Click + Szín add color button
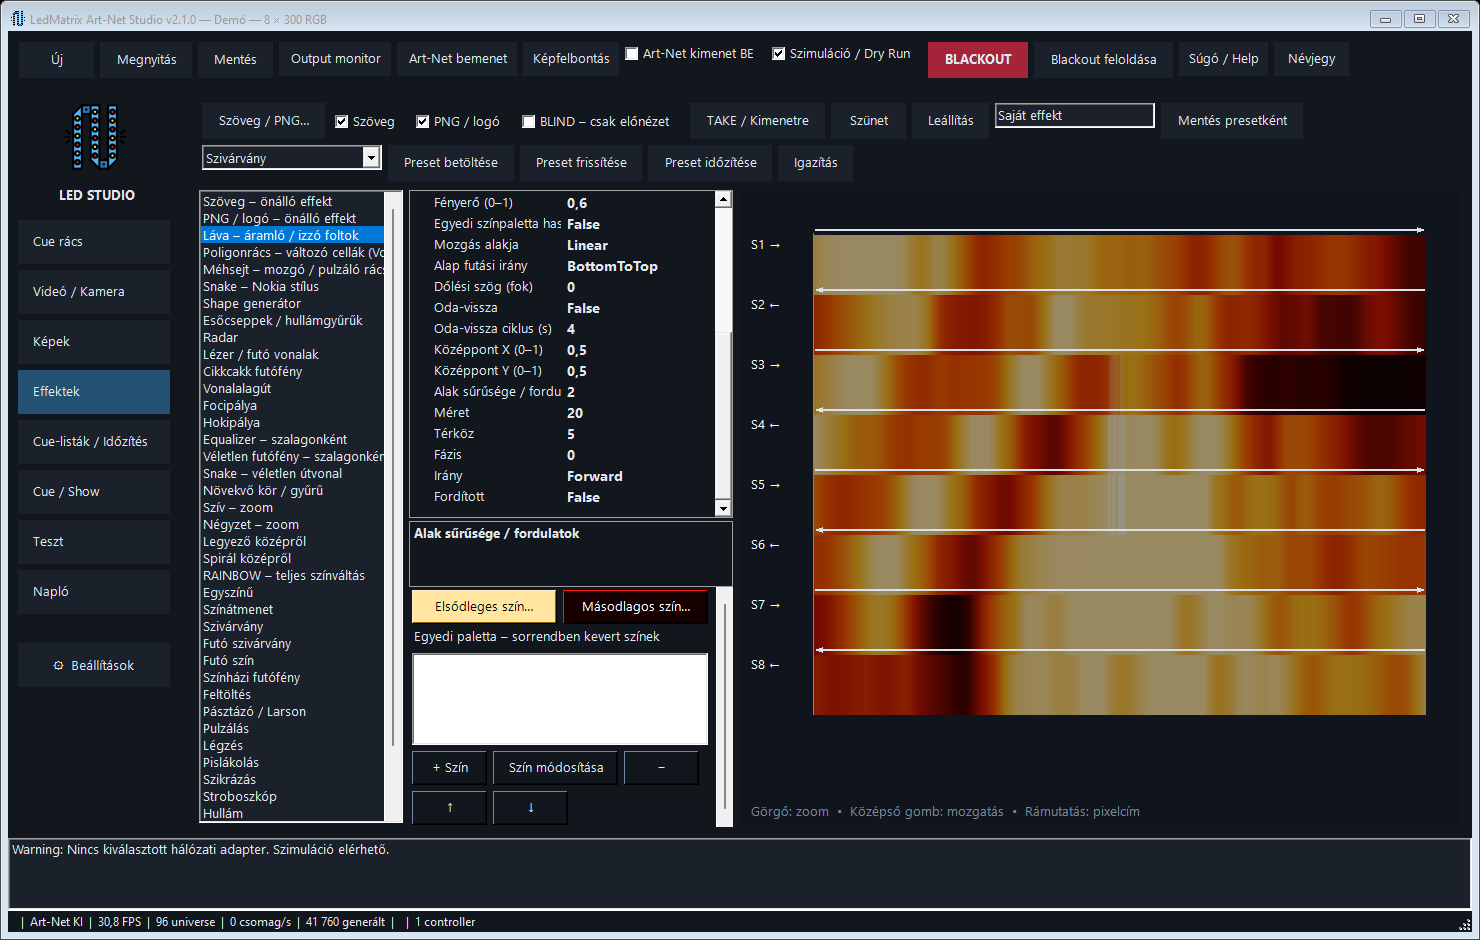This screenshot has width=1480, height=940. [x=449, y=768]
